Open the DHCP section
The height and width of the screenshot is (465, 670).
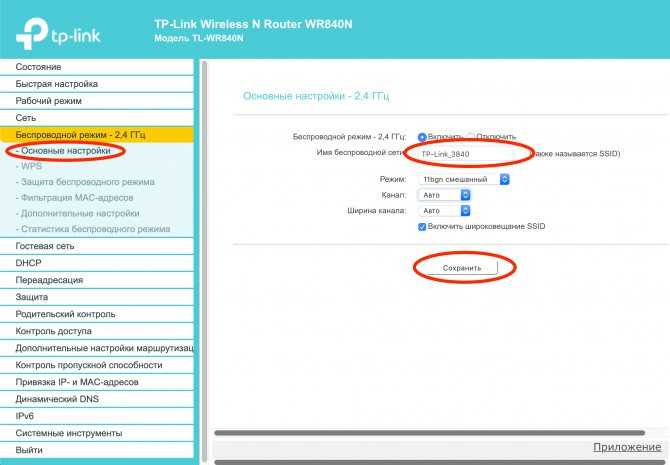click(97, 263)
